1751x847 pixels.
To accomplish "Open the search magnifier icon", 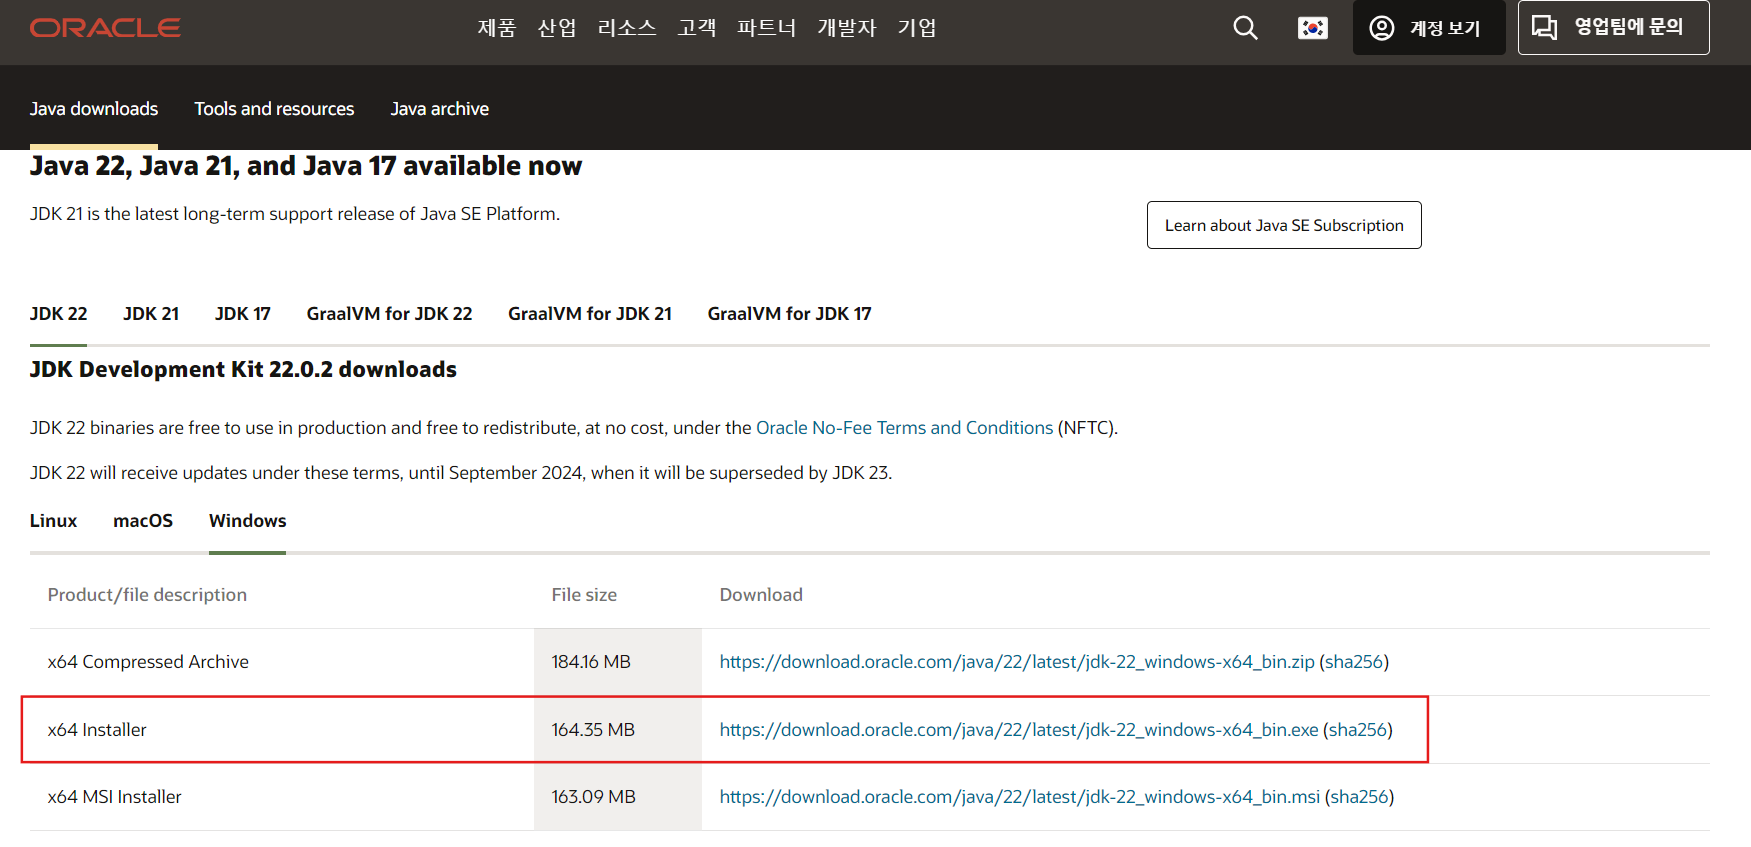I will point(1245,28).
